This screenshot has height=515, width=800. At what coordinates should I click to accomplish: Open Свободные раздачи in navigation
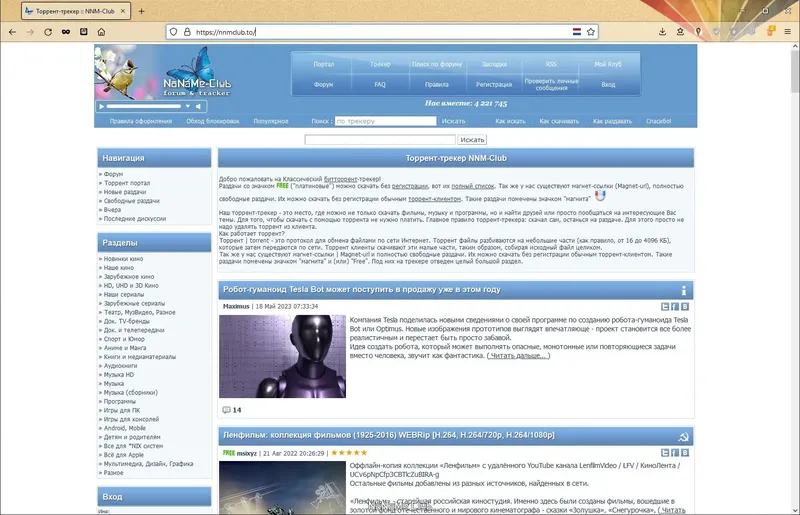click(132, 201)
